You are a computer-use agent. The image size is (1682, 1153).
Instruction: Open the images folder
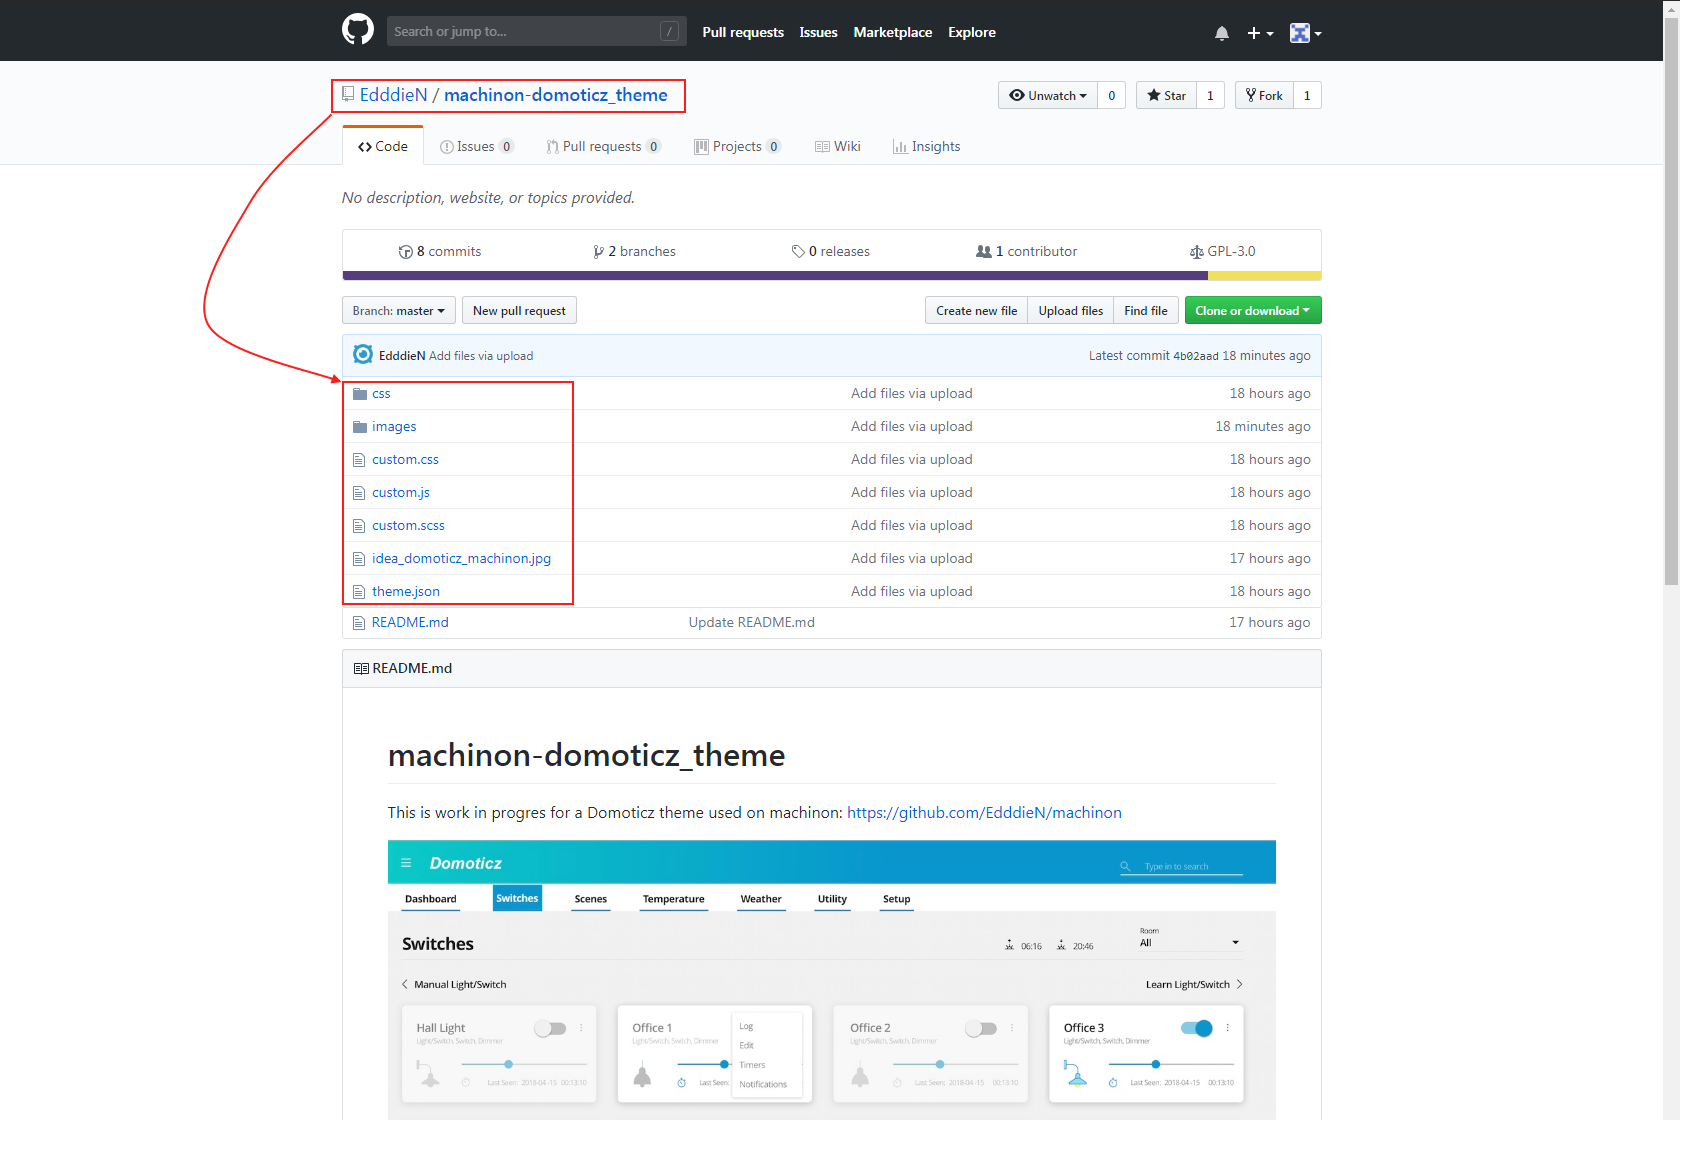(x=394, y=427)
